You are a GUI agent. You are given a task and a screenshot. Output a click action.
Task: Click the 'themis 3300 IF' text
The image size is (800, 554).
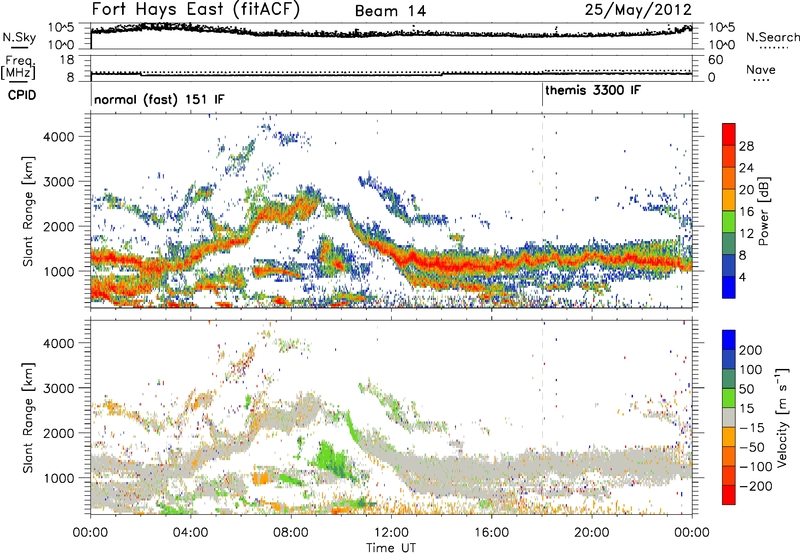click(x=593, y=91)
